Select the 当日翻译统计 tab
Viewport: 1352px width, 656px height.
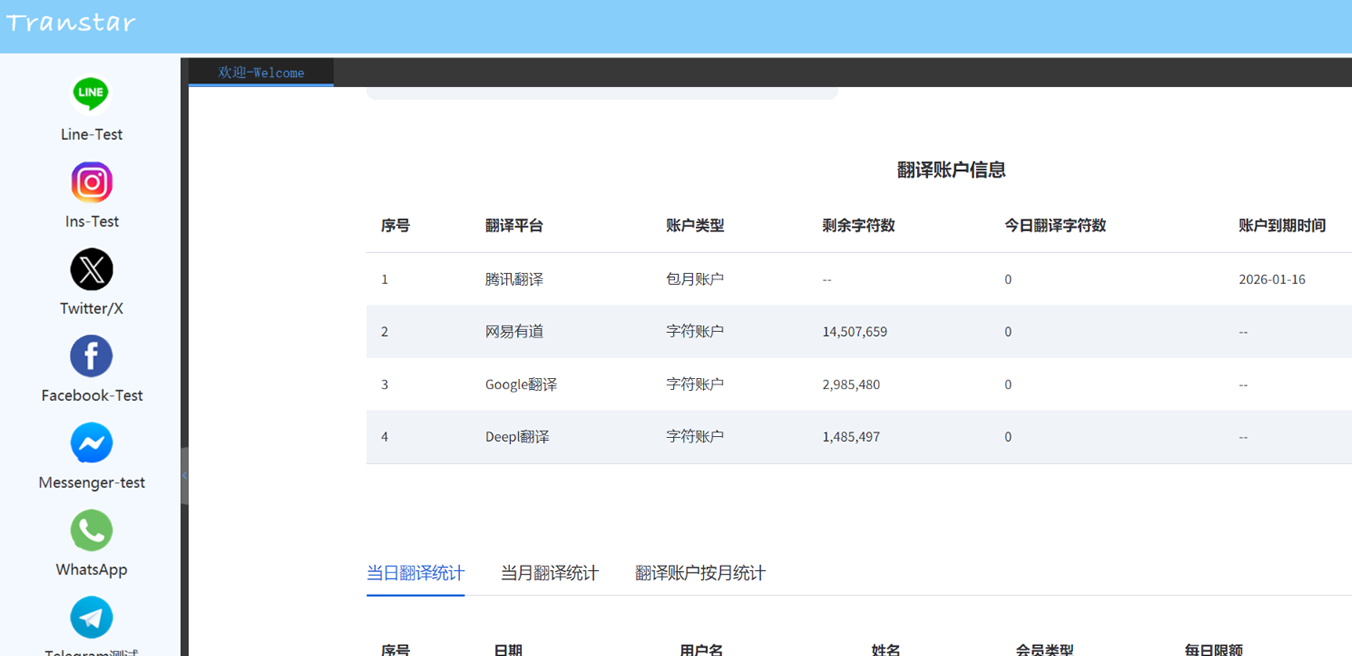tap(415, 573)
